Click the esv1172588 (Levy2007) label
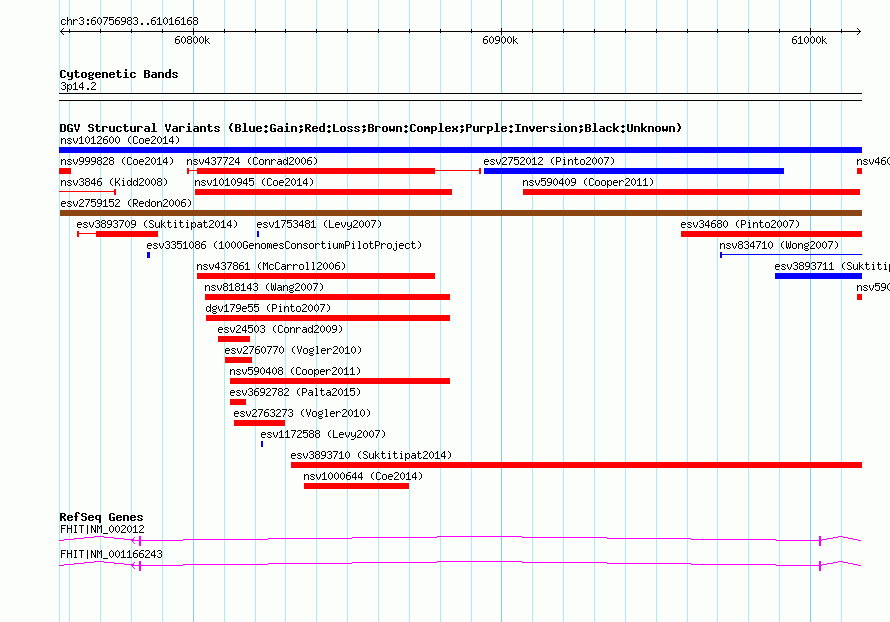890x622 pixels. point(323,434)
